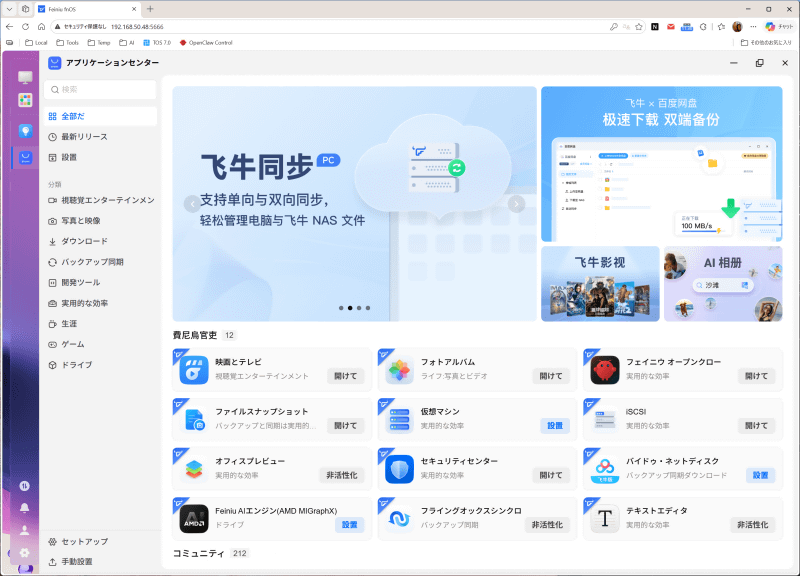
Task: Open the iSCSI app icon
Action: (605, 419)
